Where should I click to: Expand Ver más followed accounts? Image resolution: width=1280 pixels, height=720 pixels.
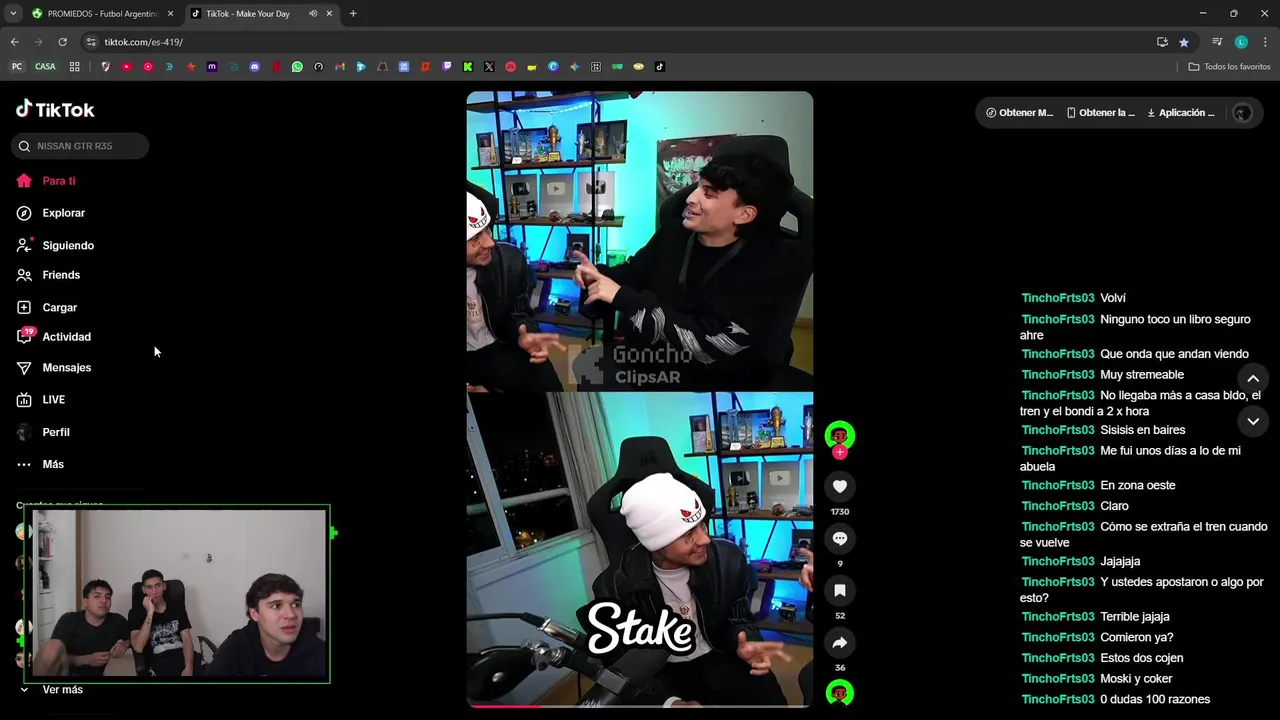pos(51,690)
